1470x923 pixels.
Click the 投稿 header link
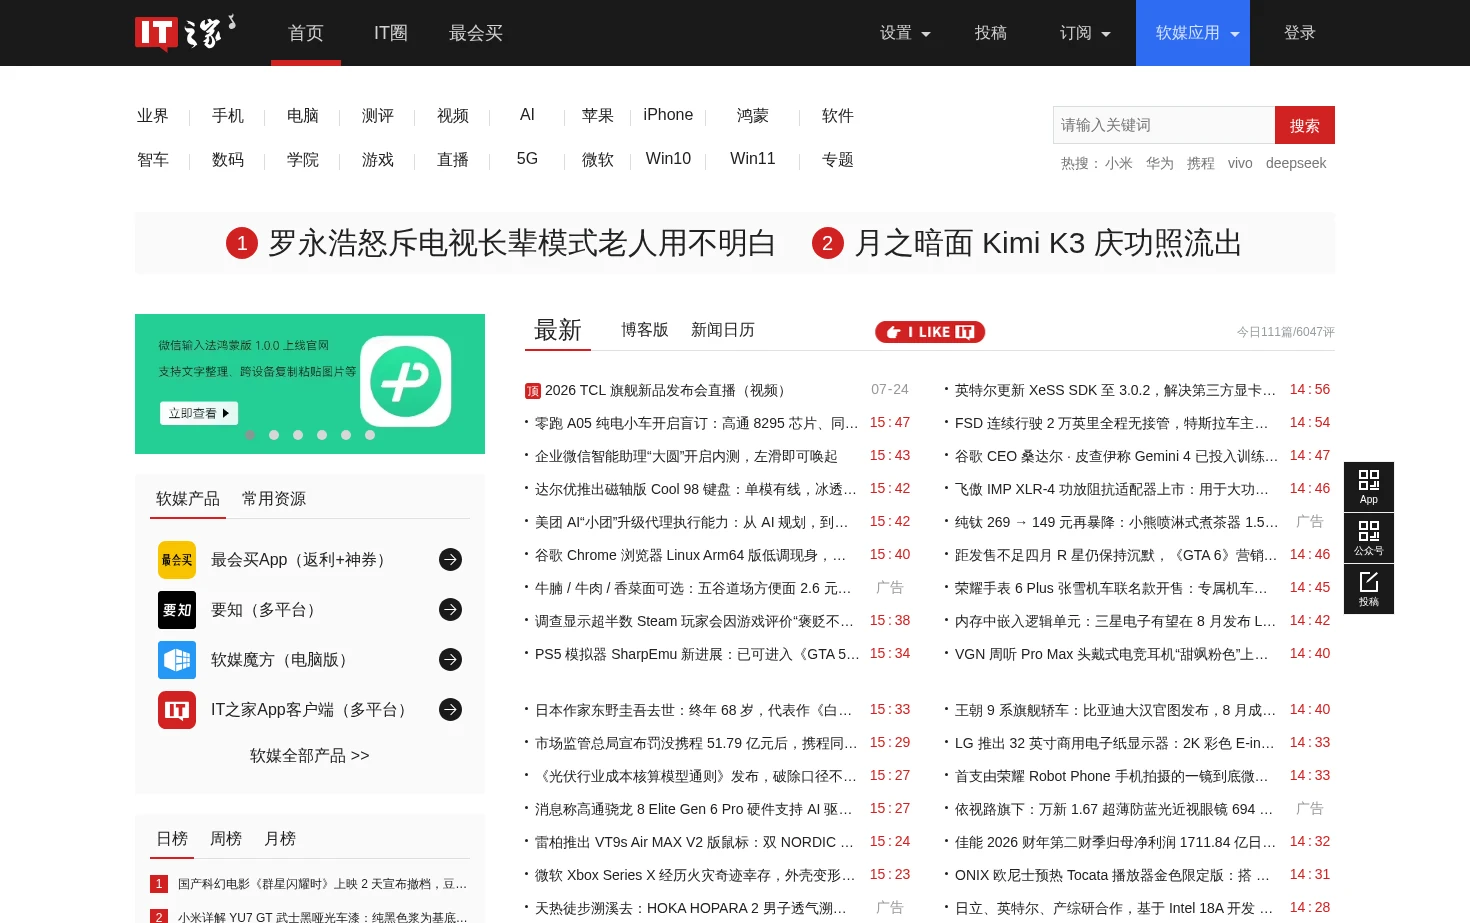point(991,33)
